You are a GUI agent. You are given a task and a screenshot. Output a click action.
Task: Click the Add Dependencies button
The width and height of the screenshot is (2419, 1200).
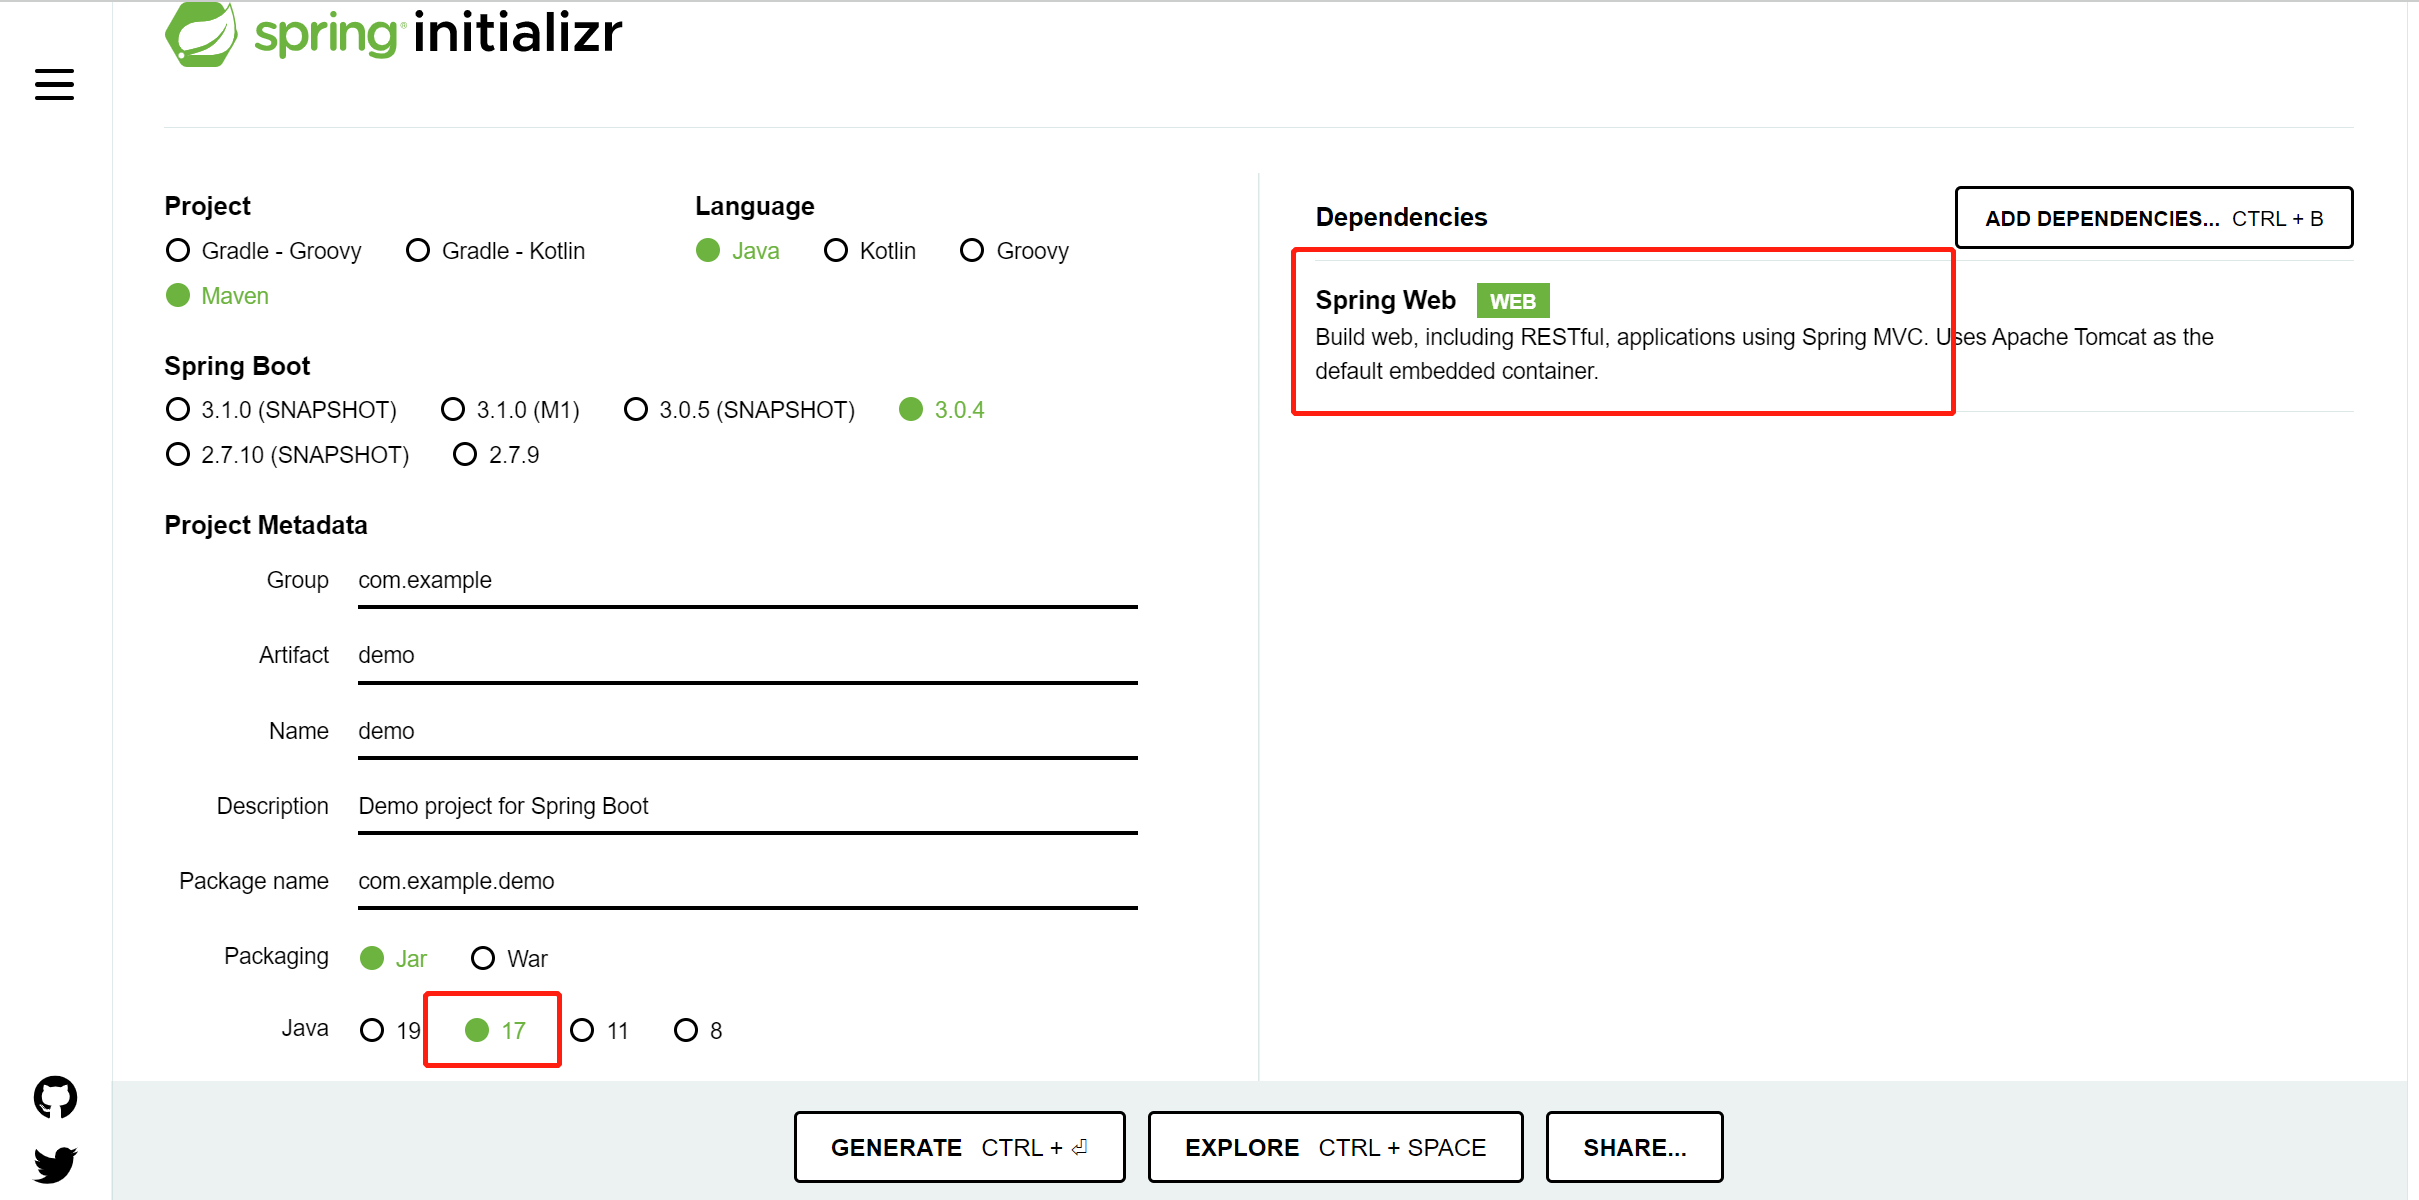click(2154, 218)
